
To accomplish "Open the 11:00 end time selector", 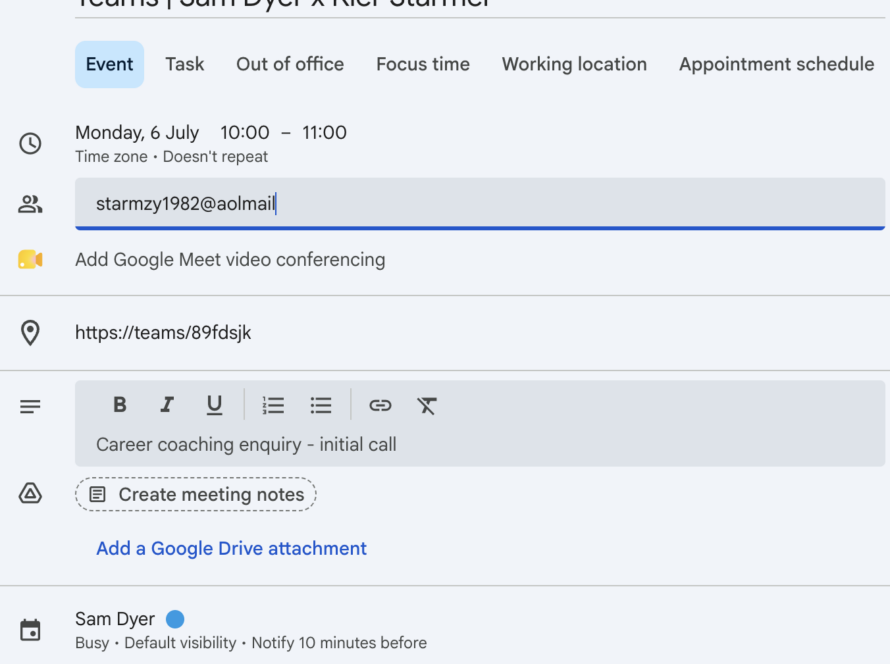I will tap(324, 133).
